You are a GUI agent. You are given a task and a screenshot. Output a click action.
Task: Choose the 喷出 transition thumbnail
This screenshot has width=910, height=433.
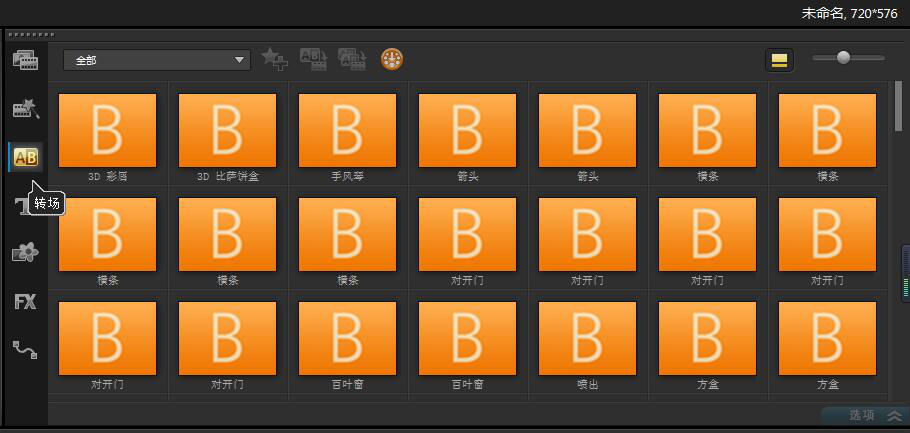588,338
